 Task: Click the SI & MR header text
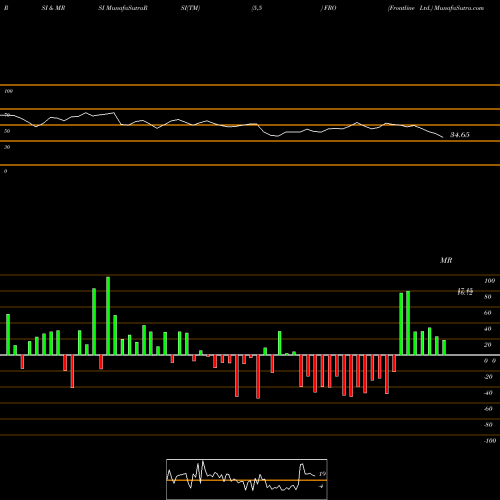click(x=53, y=8)
